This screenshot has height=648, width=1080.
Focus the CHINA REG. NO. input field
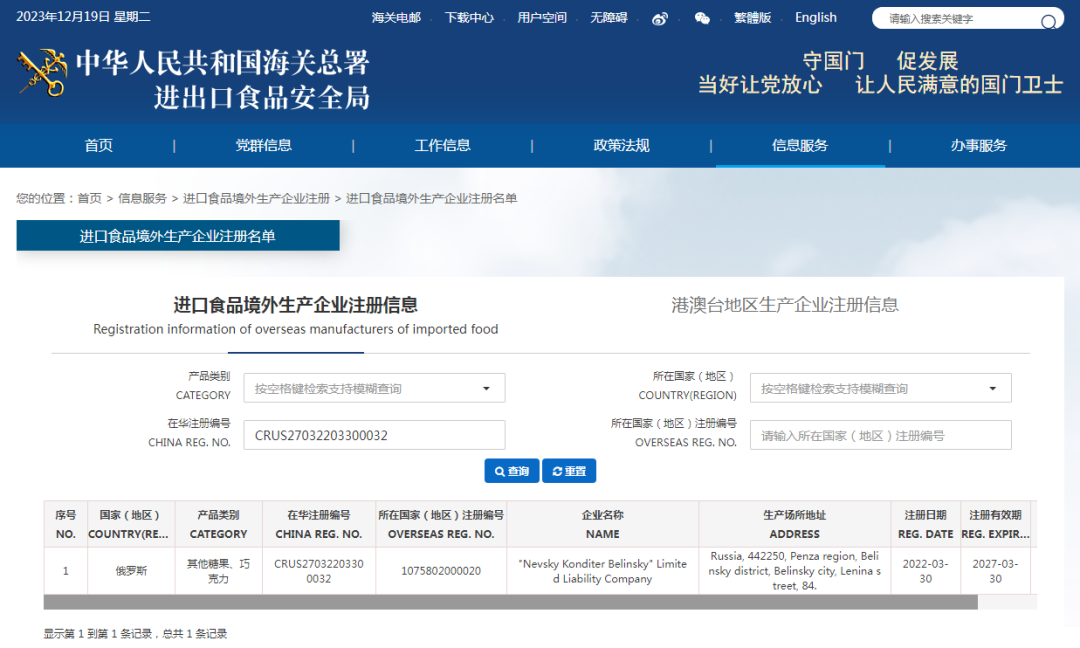click(374, 435)
